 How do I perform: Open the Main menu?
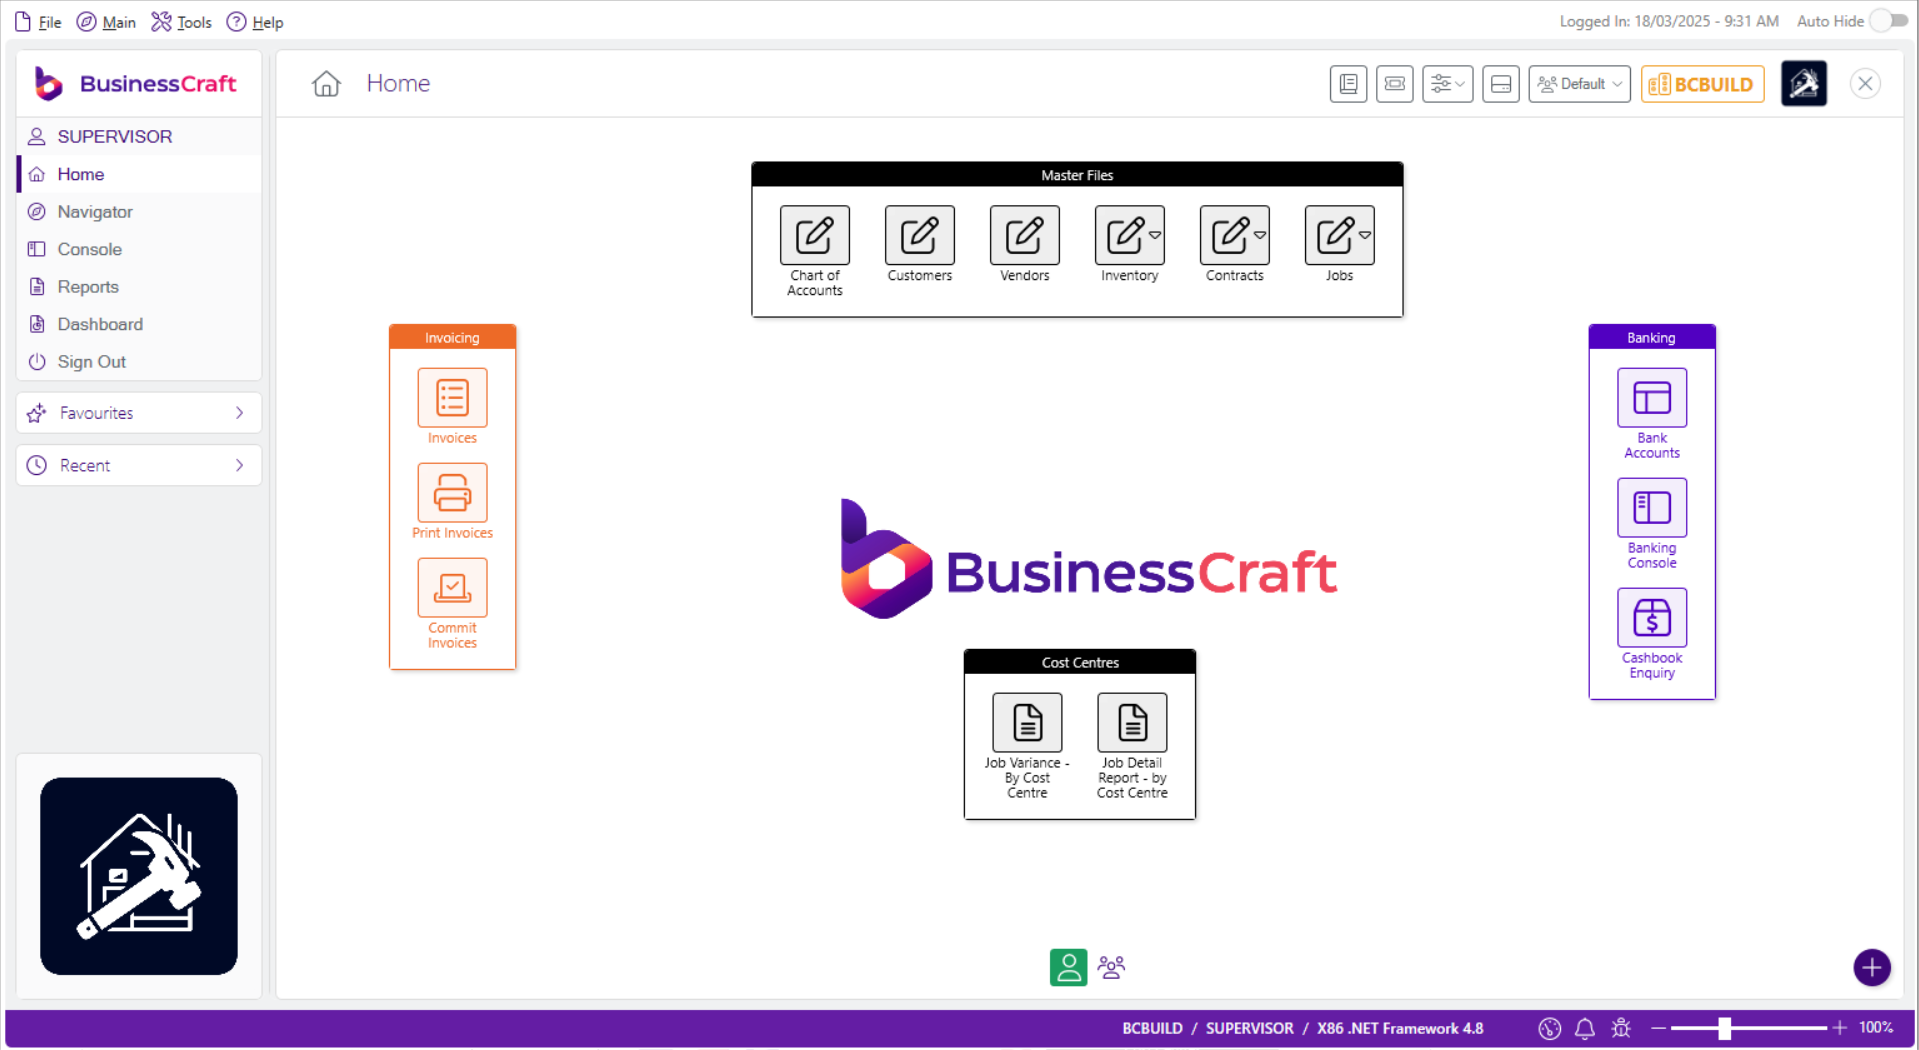click(106, 22)
